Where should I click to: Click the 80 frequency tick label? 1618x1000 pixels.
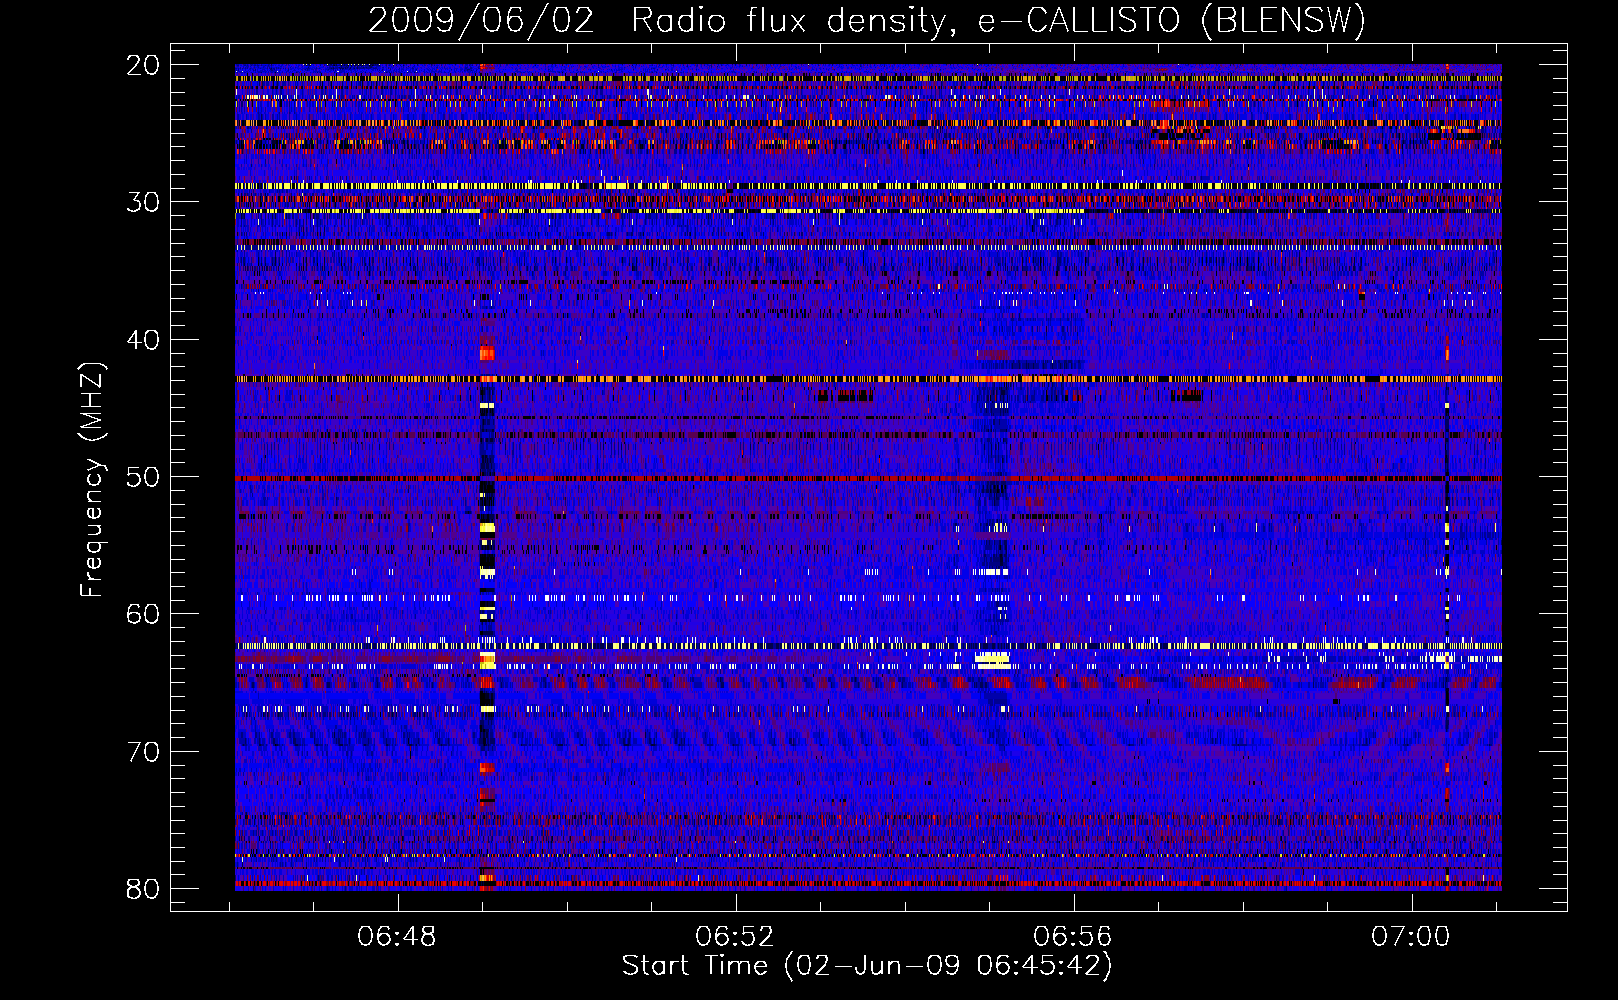(x=144, y=889)
